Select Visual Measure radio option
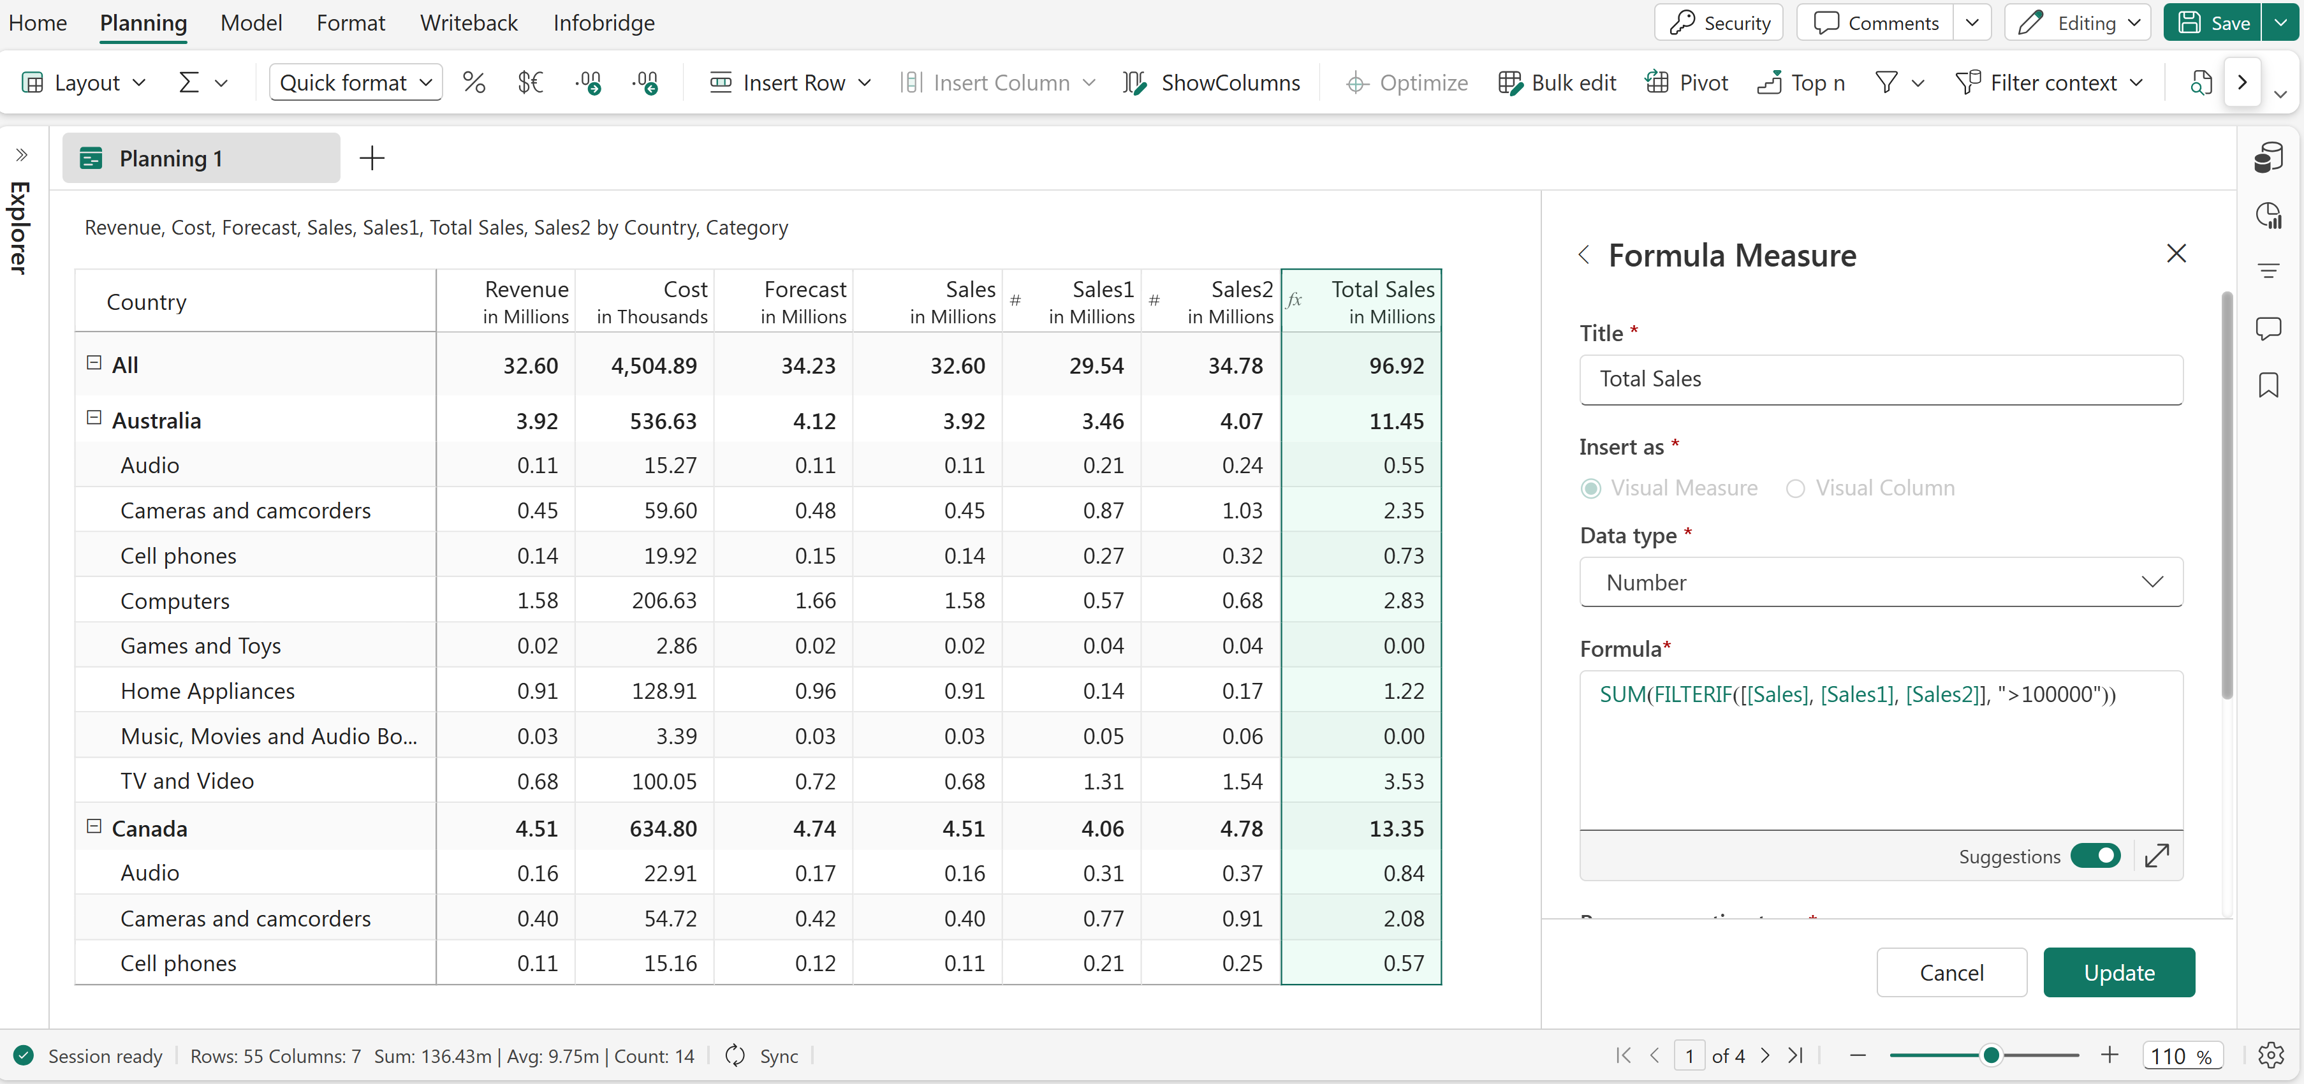 coord(1591,488)
